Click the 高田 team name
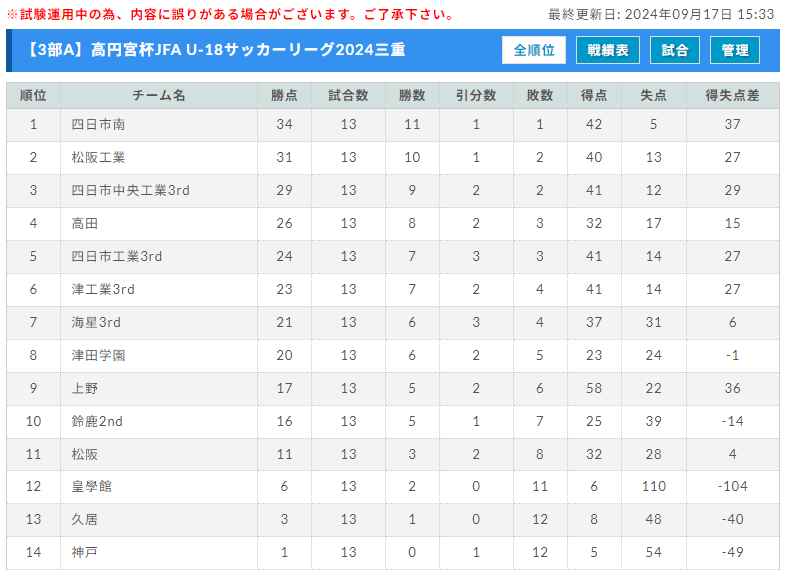The image size is (786, 579). click(85, 224)
